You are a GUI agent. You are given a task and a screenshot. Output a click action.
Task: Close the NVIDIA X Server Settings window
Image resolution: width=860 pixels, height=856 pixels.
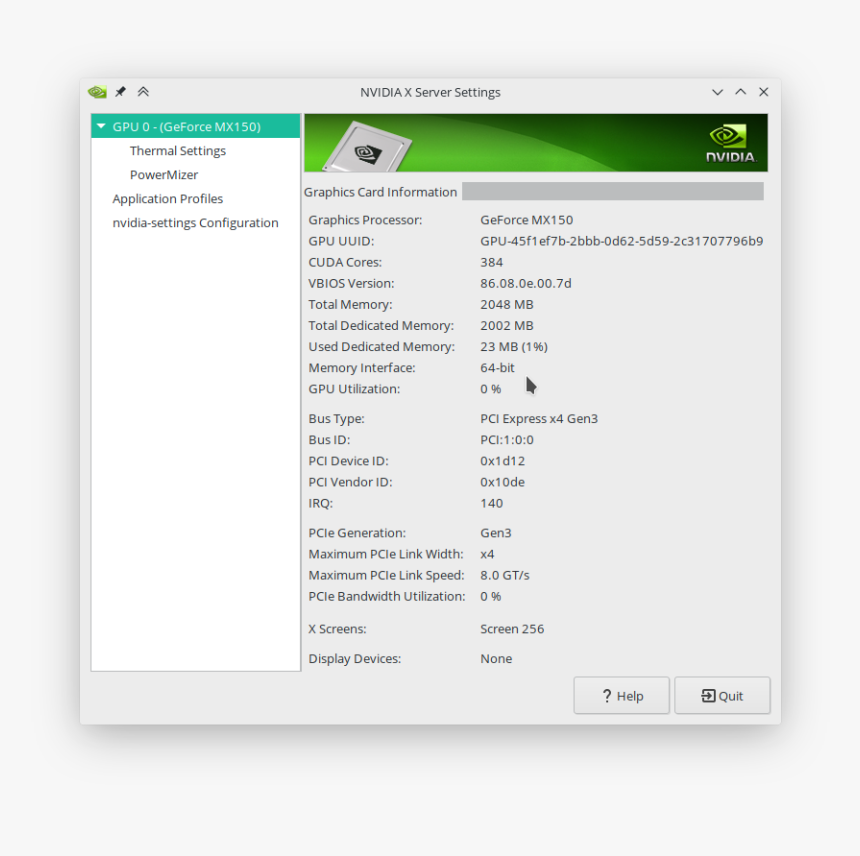[763, 92]
